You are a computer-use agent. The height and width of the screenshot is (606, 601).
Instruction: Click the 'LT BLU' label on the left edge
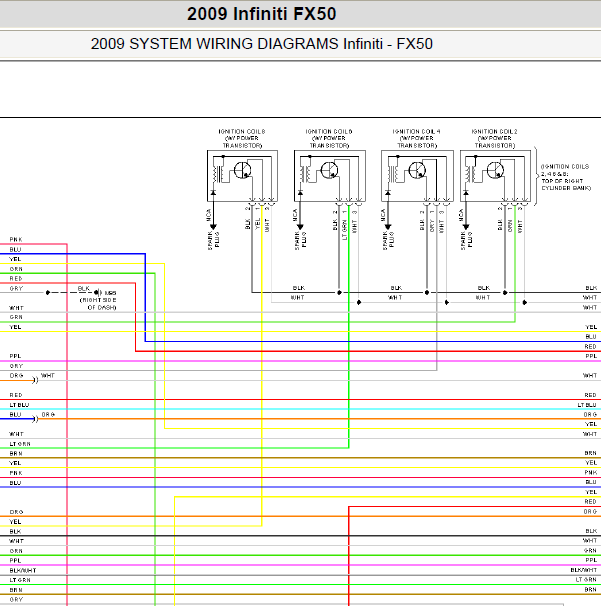19,405
